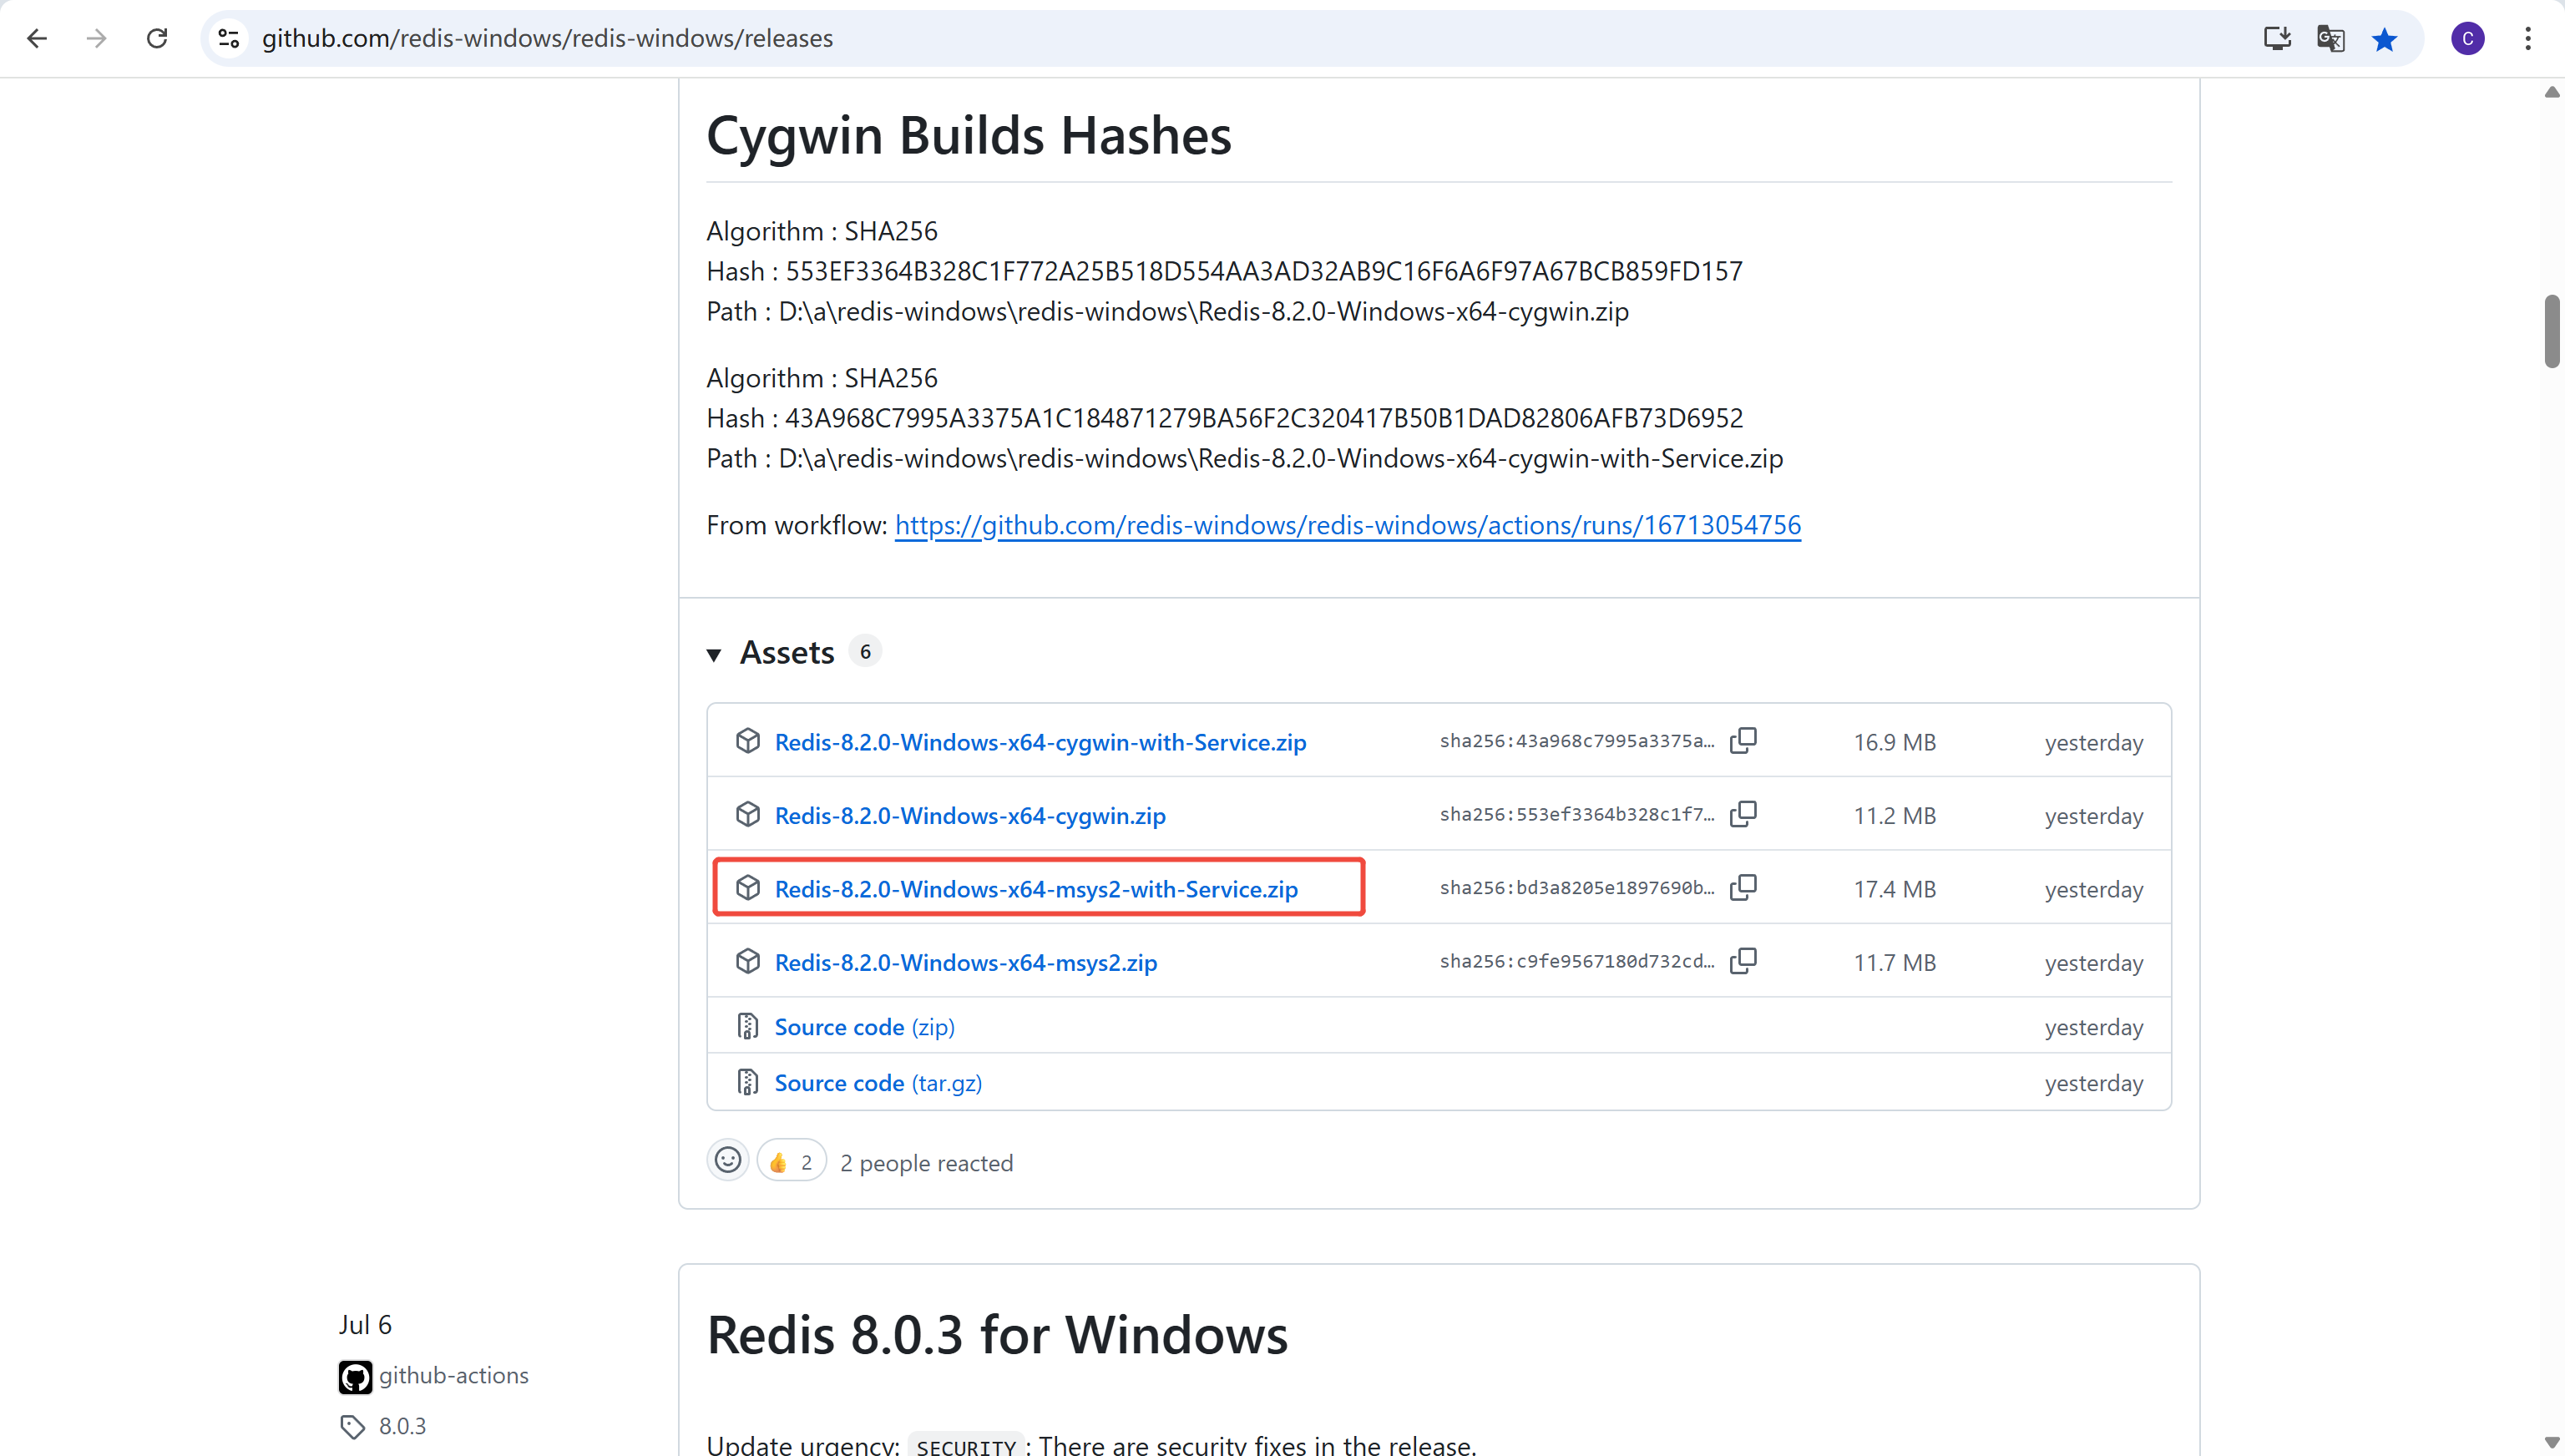Click the install app icon in address bar
The height and width of the screenshot is (1456, 2565).
point(2277,38)
